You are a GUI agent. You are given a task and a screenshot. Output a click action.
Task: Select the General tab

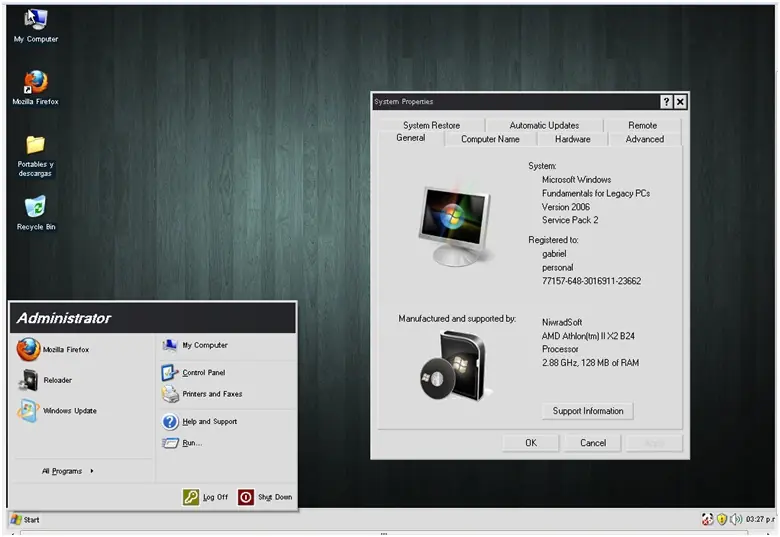tap(411, 138)
